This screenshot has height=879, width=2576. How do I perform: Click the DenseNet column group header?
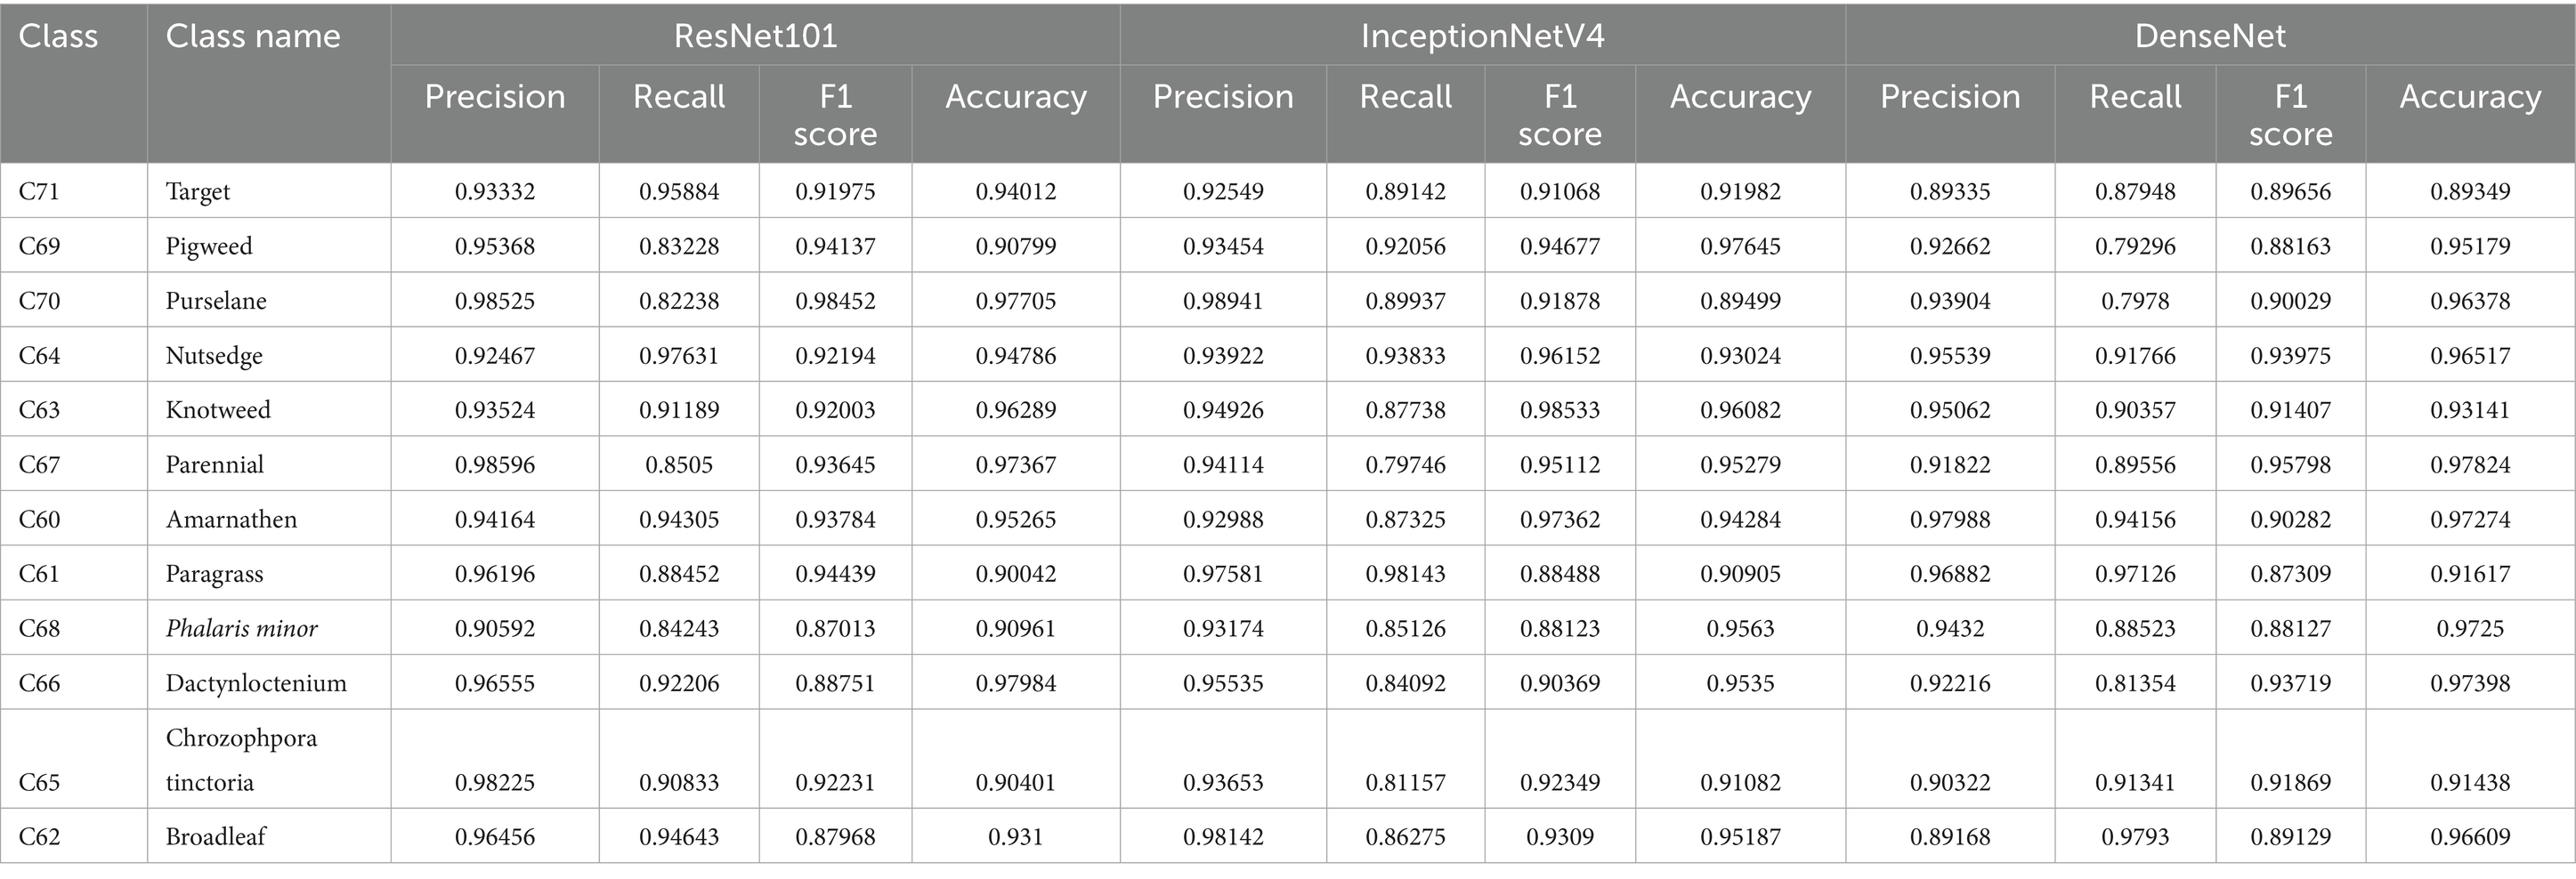point(2210,36)
